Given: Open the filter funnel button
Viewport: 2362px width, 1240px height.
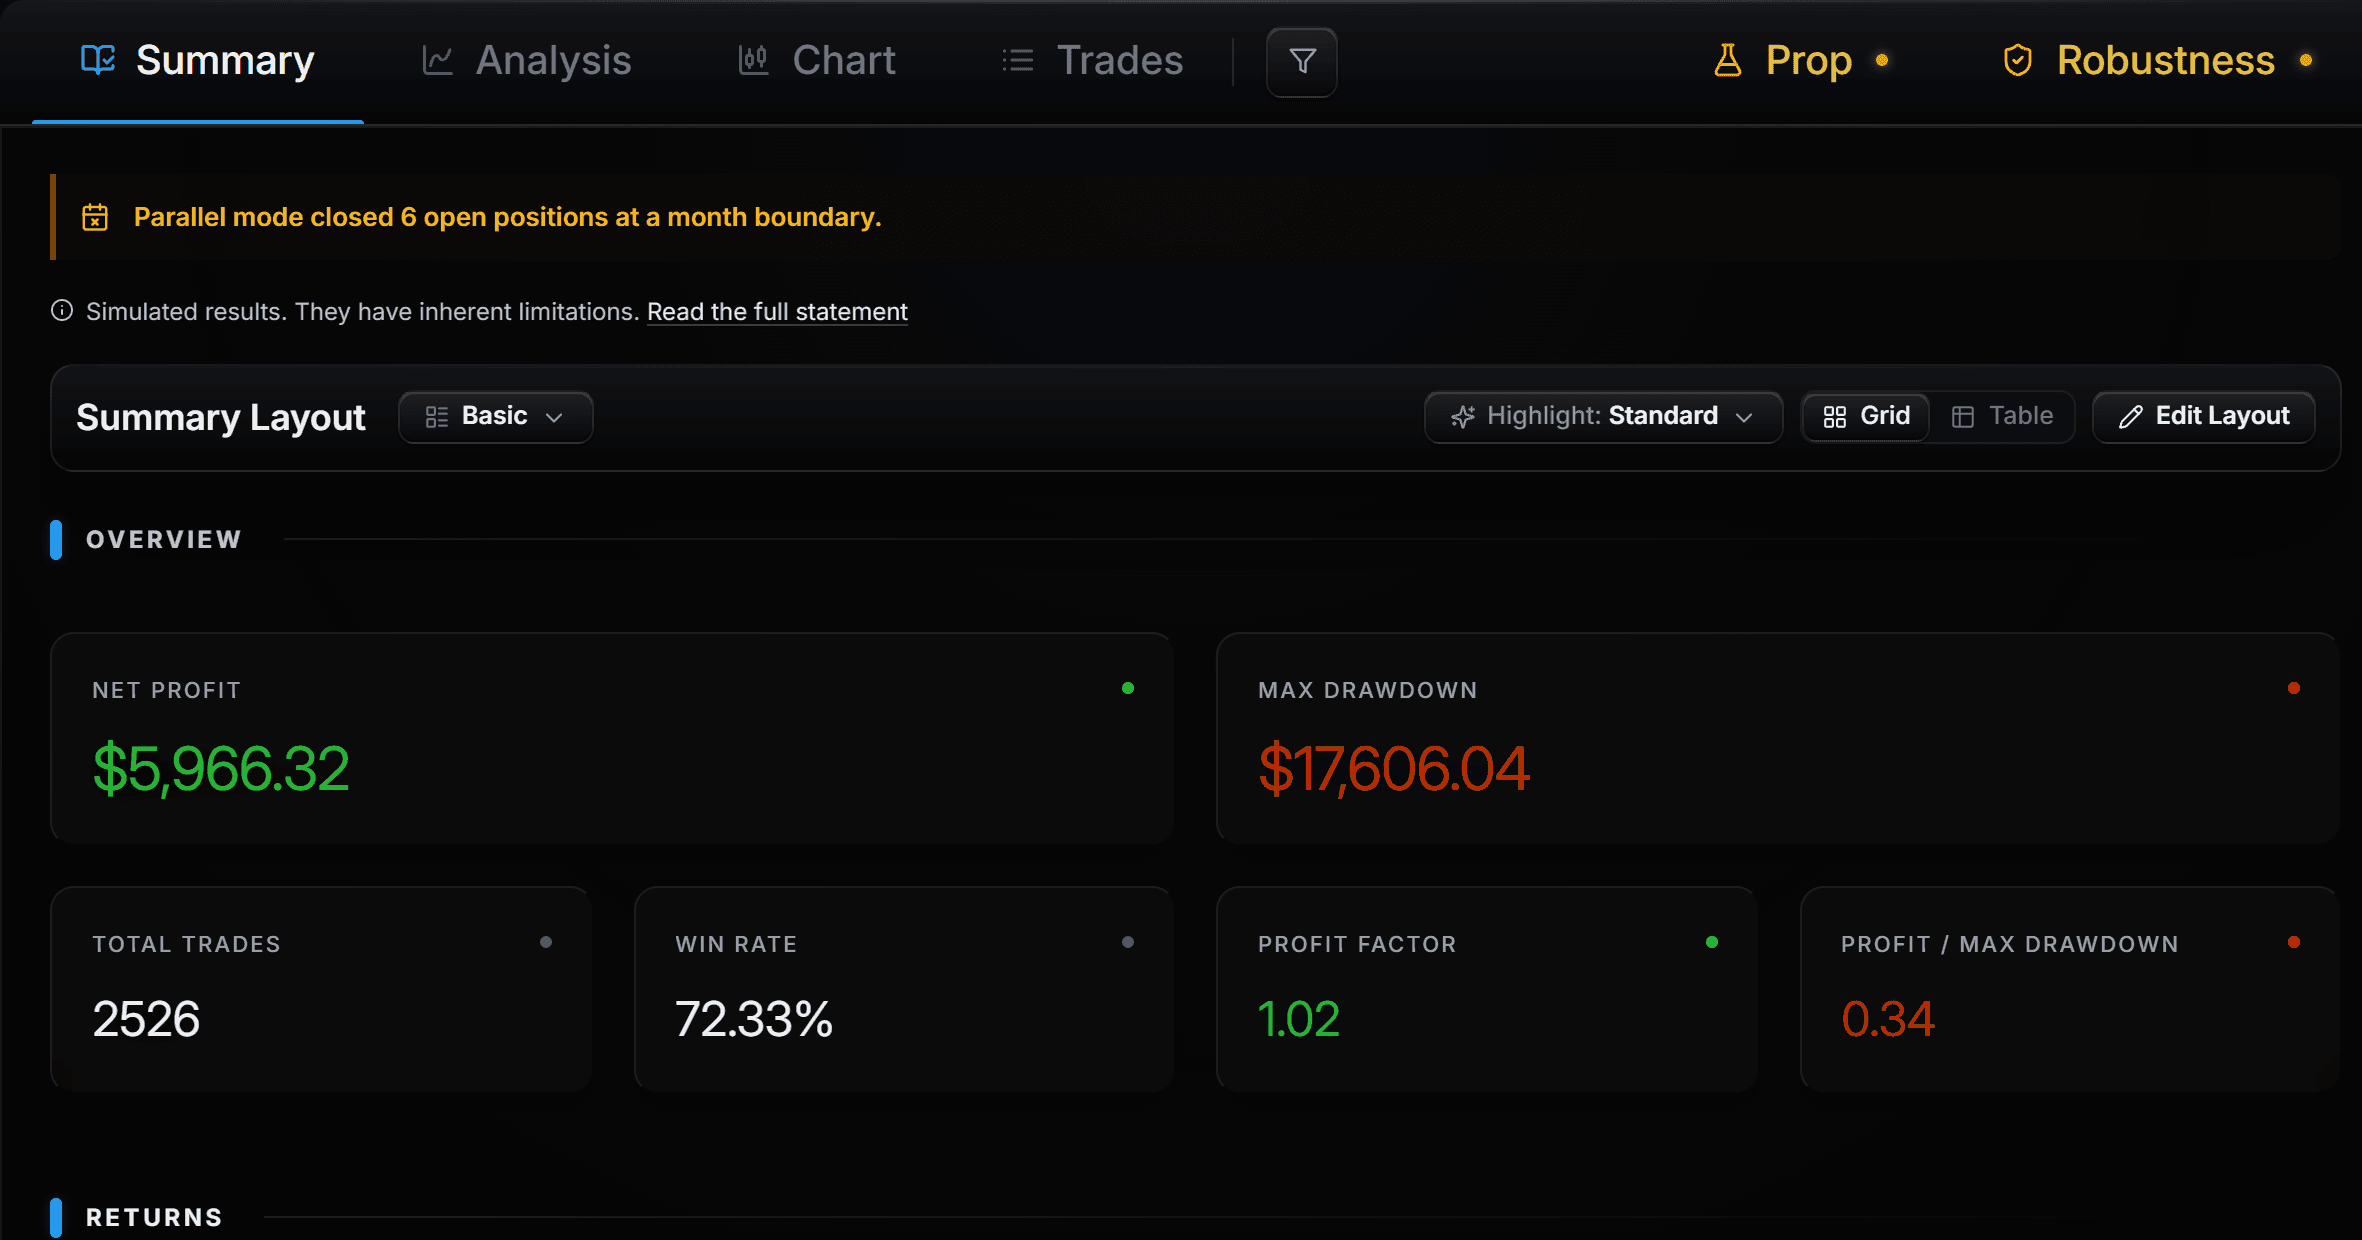Looking at the screenshot, I should point(1301,62).
